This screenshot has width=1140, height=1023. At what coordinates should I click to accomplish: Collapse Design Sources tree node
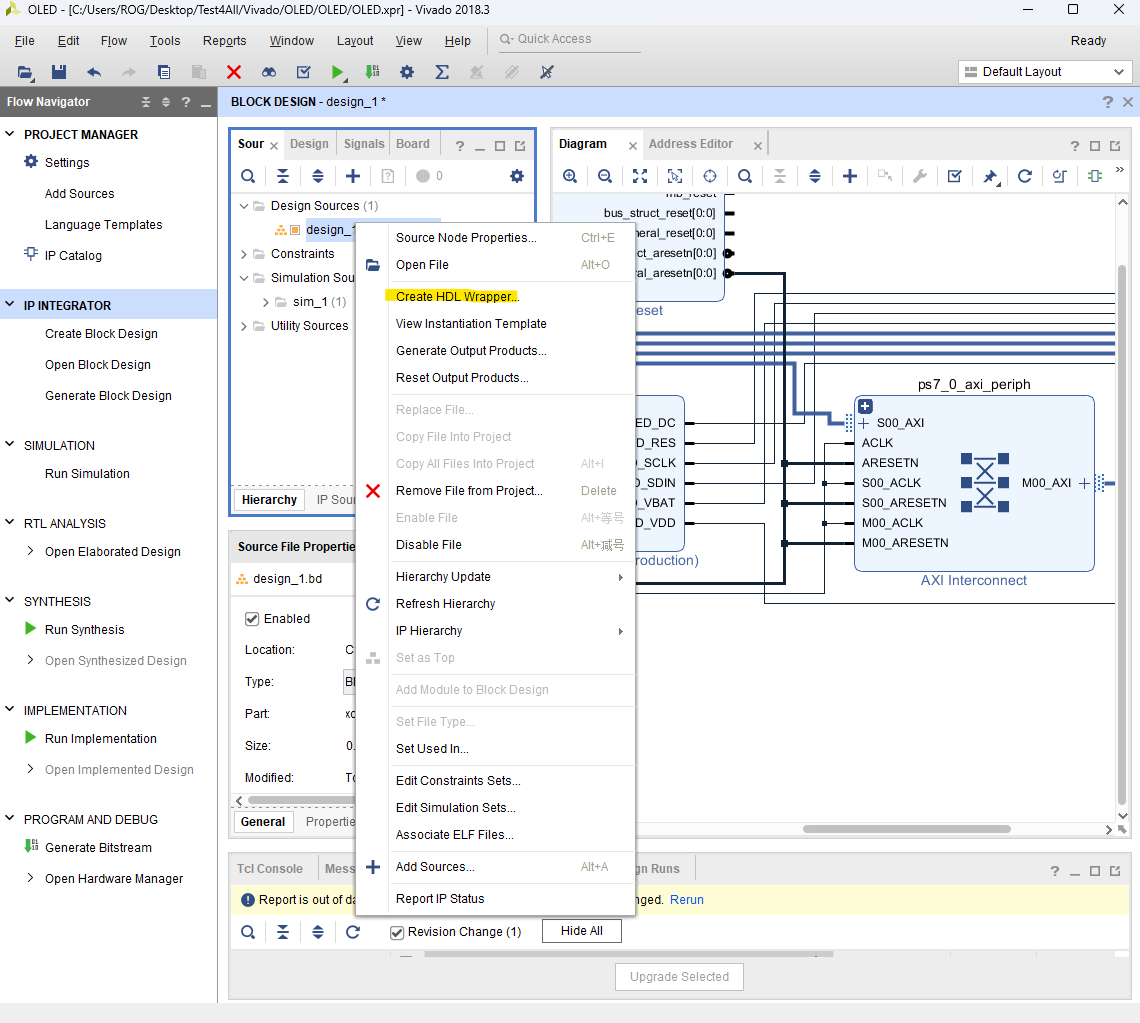tap(244, 206)
